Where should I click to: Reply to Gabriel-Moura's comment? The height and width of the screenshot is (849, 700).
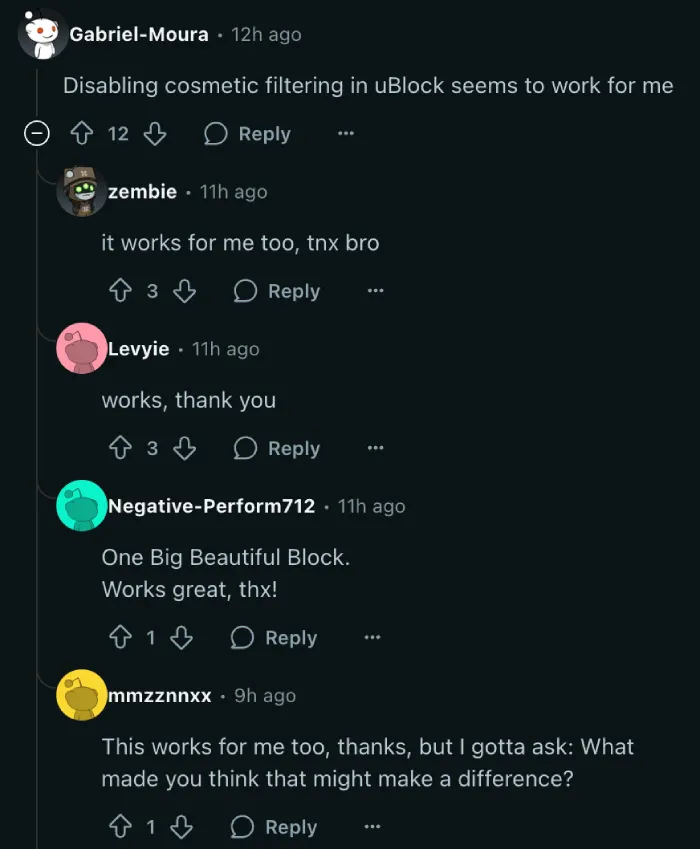click(x=248, y=134)
